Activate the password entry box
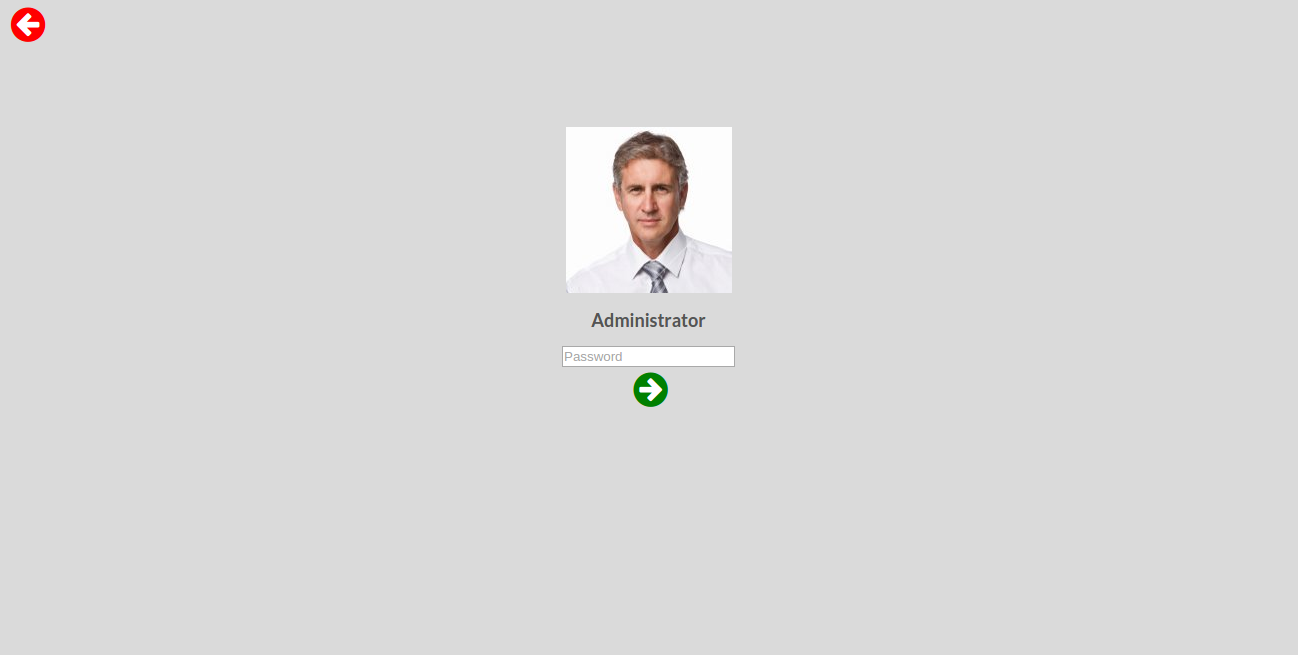The height and width of the screenshot is (655, 1298). (648, 356)
